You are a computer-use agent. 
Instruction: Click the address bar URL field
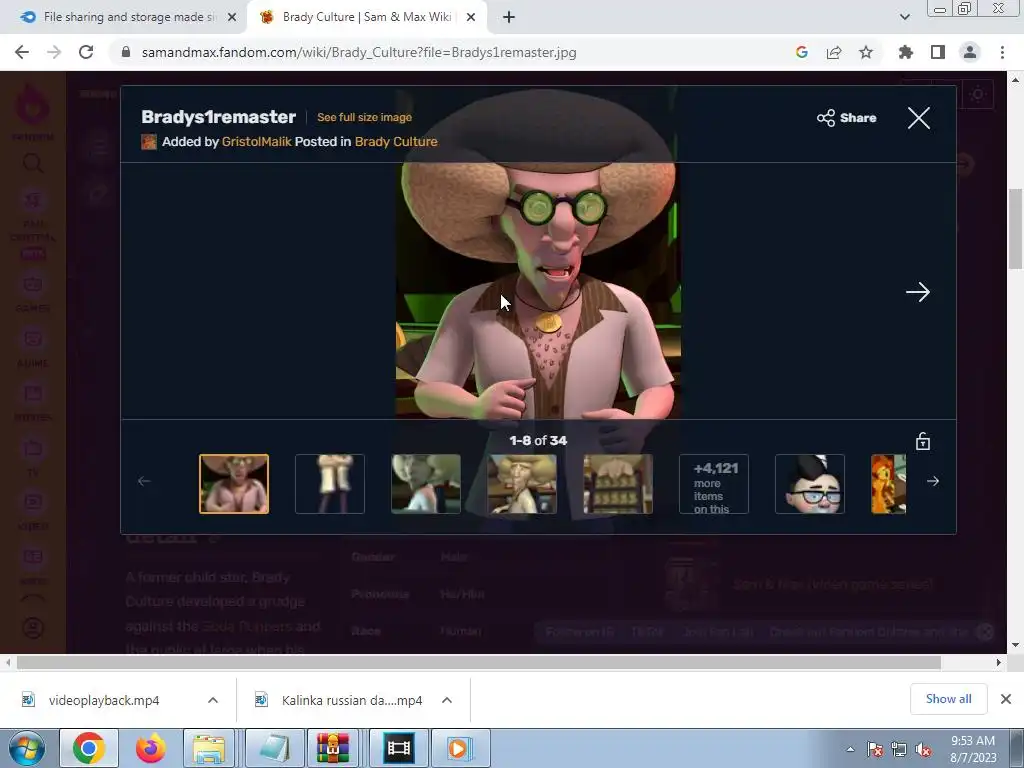coord(451,52)
